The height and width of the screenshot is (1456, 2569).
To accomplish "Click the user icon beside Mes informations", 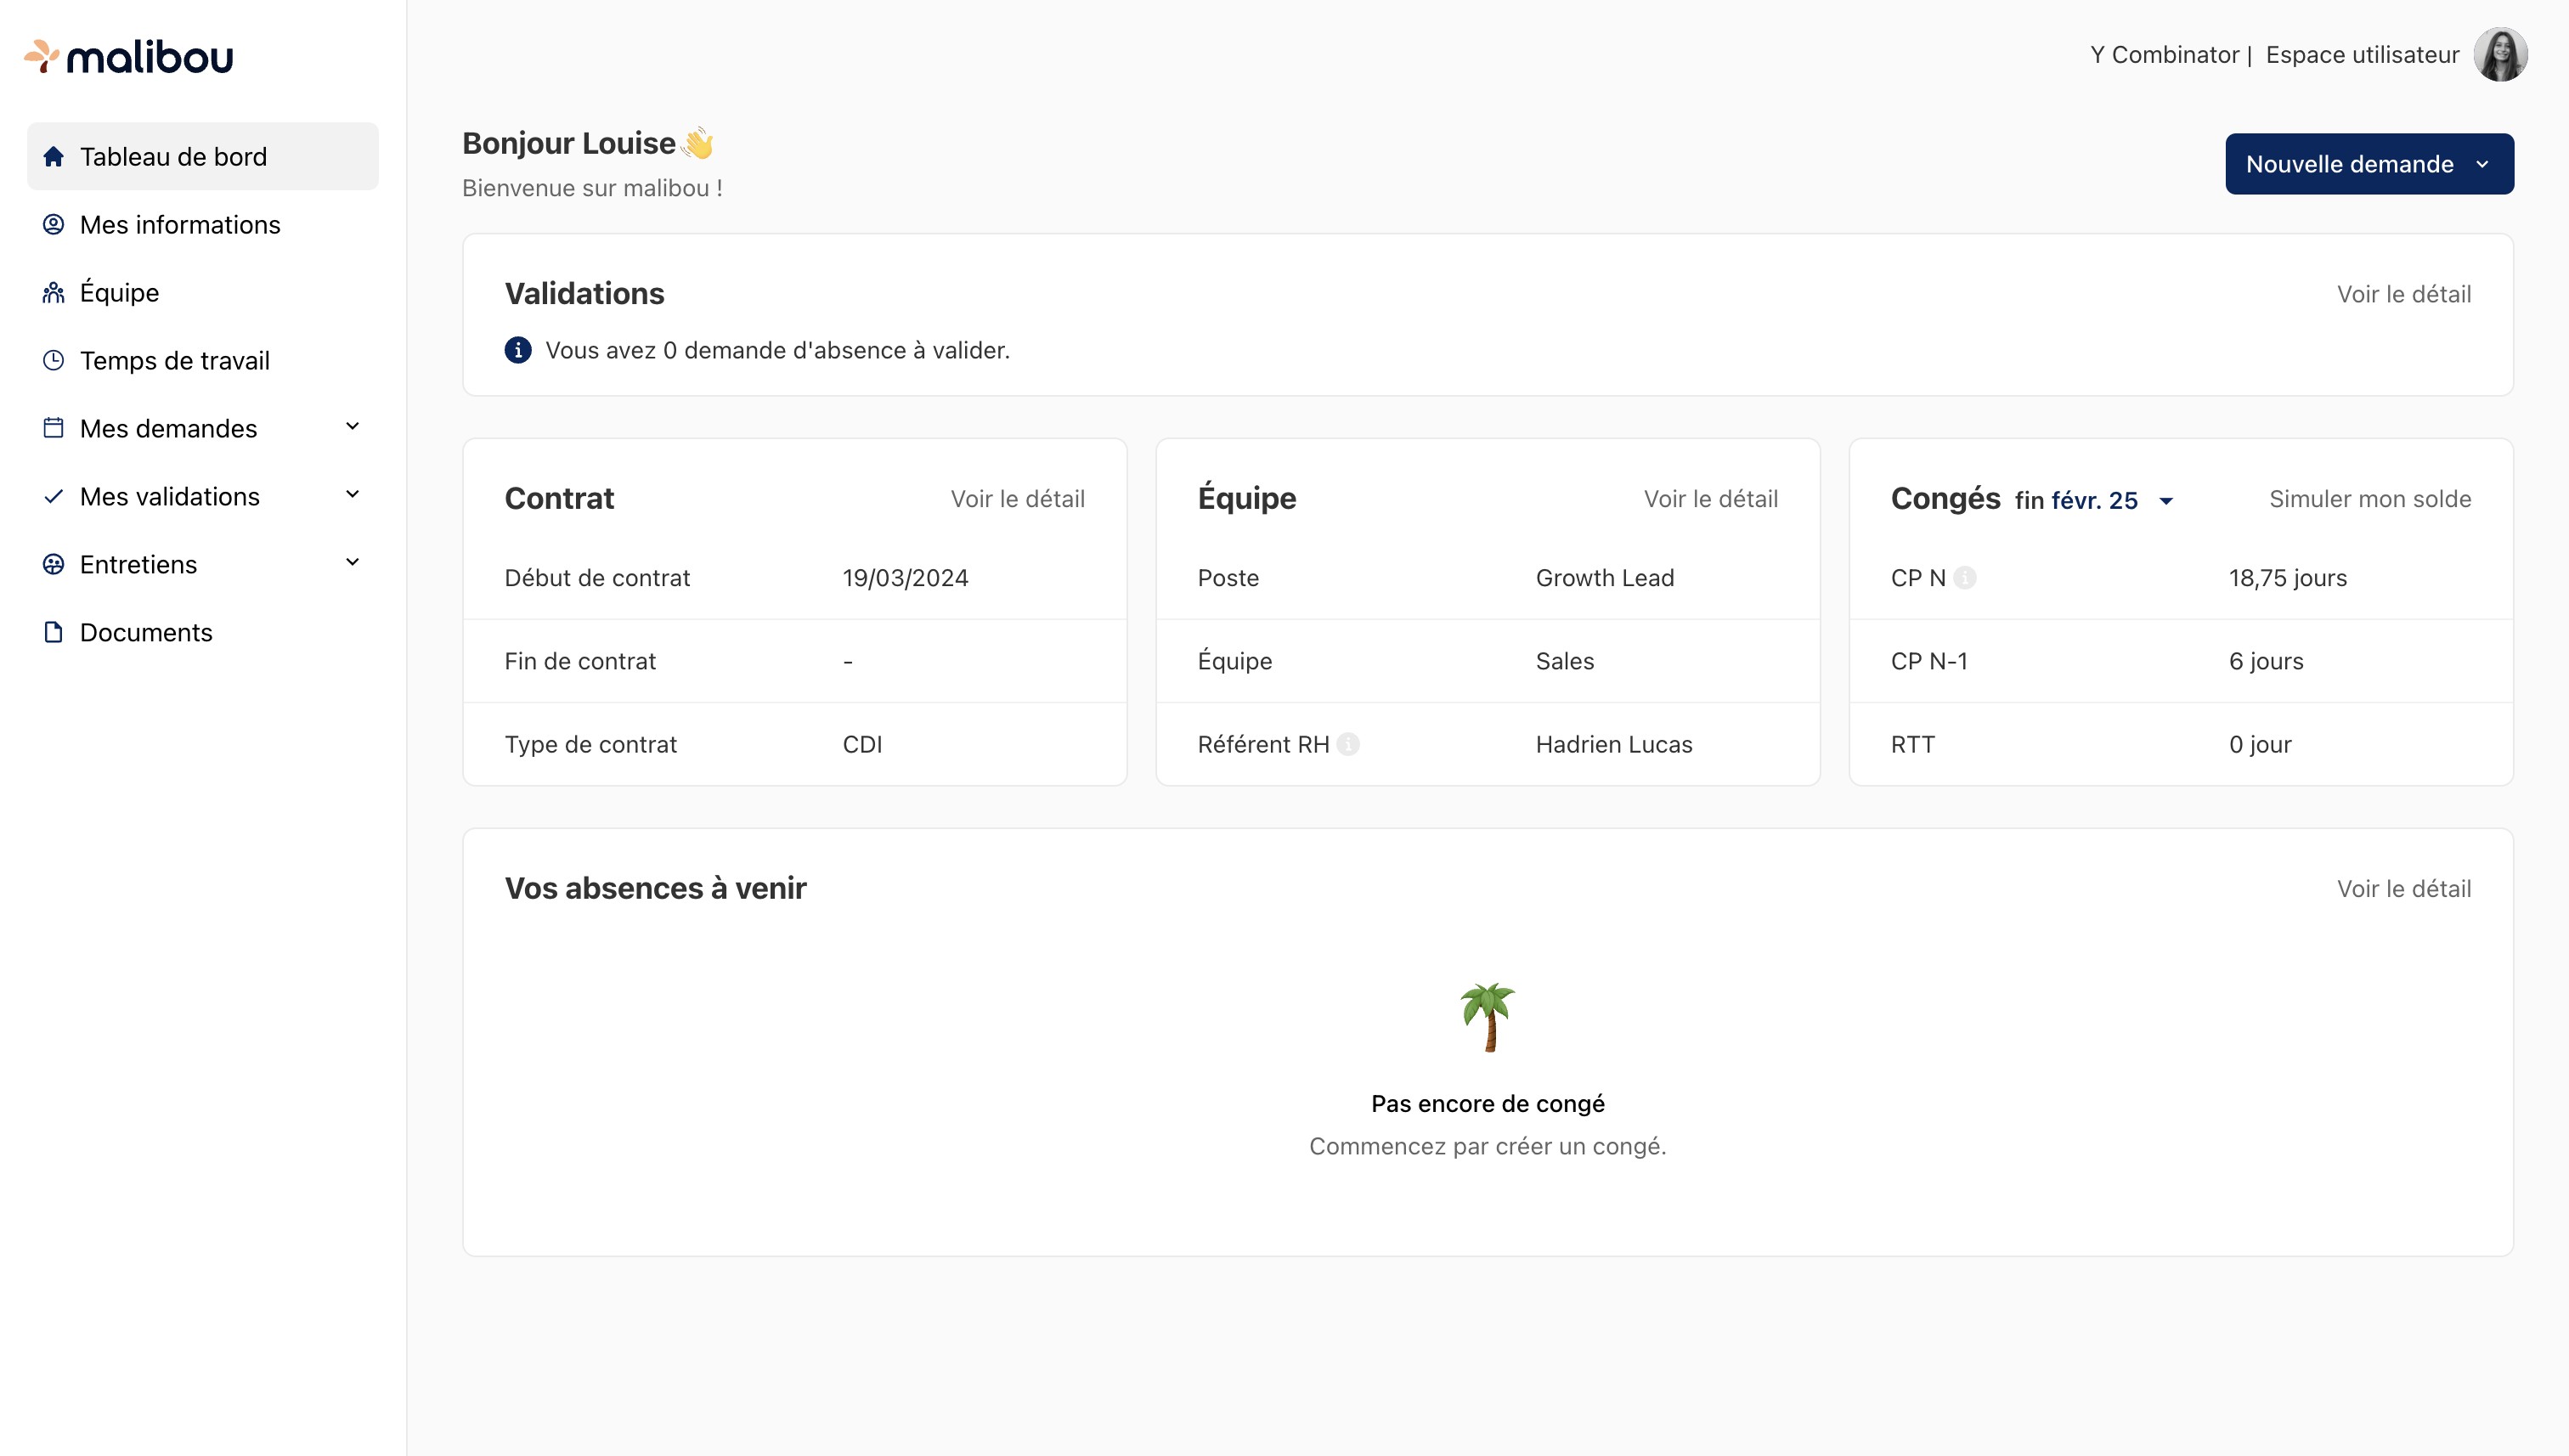I will click(54, 224).
